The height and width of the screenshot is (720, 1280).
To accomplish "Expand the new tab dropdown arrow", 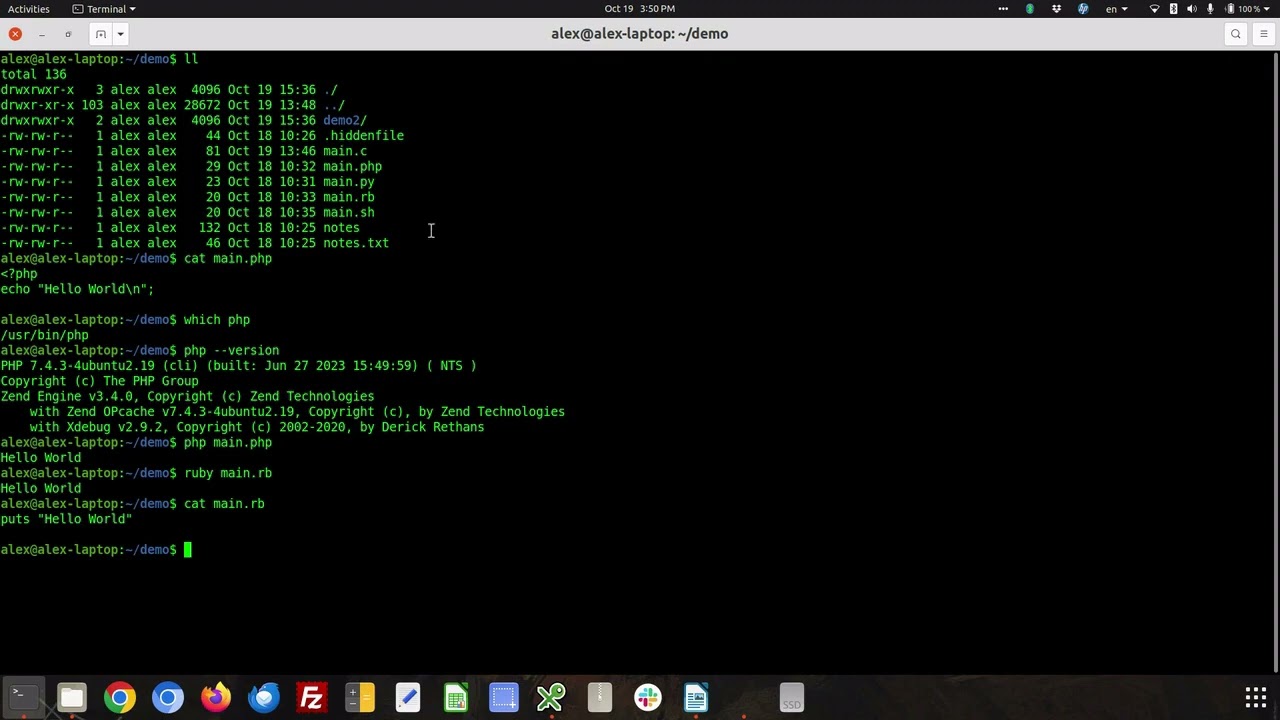I will point(120,34).
